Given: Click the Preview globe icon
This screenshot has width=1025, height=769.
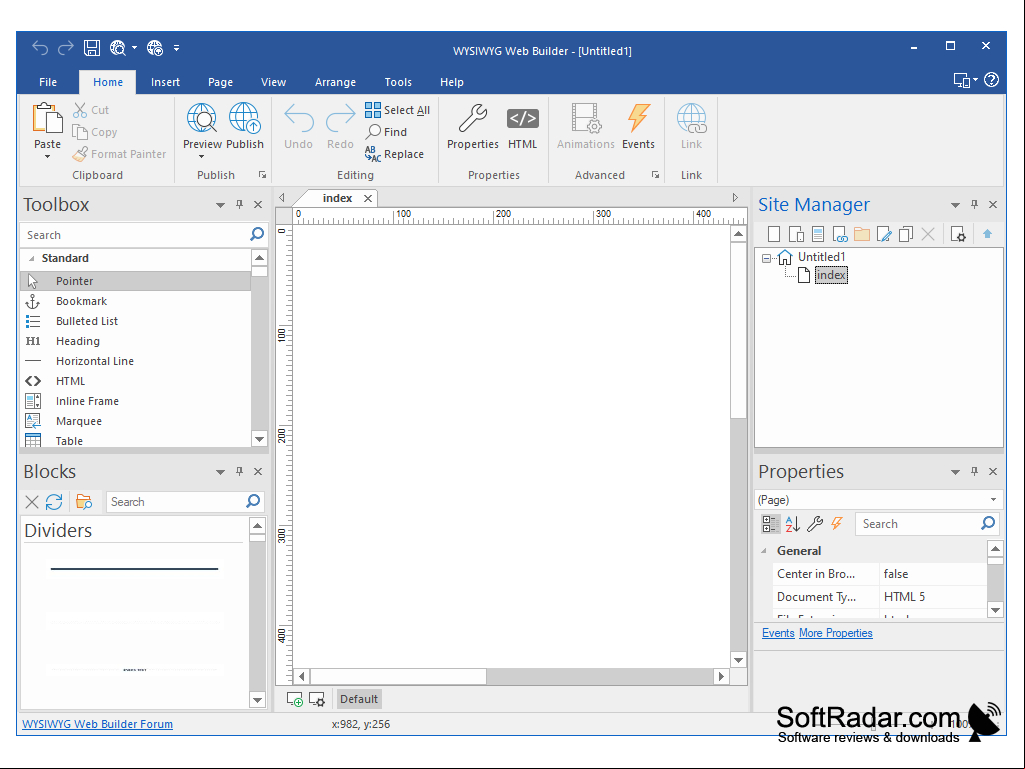Looking at the screenshot, I should tap(202, 118).
